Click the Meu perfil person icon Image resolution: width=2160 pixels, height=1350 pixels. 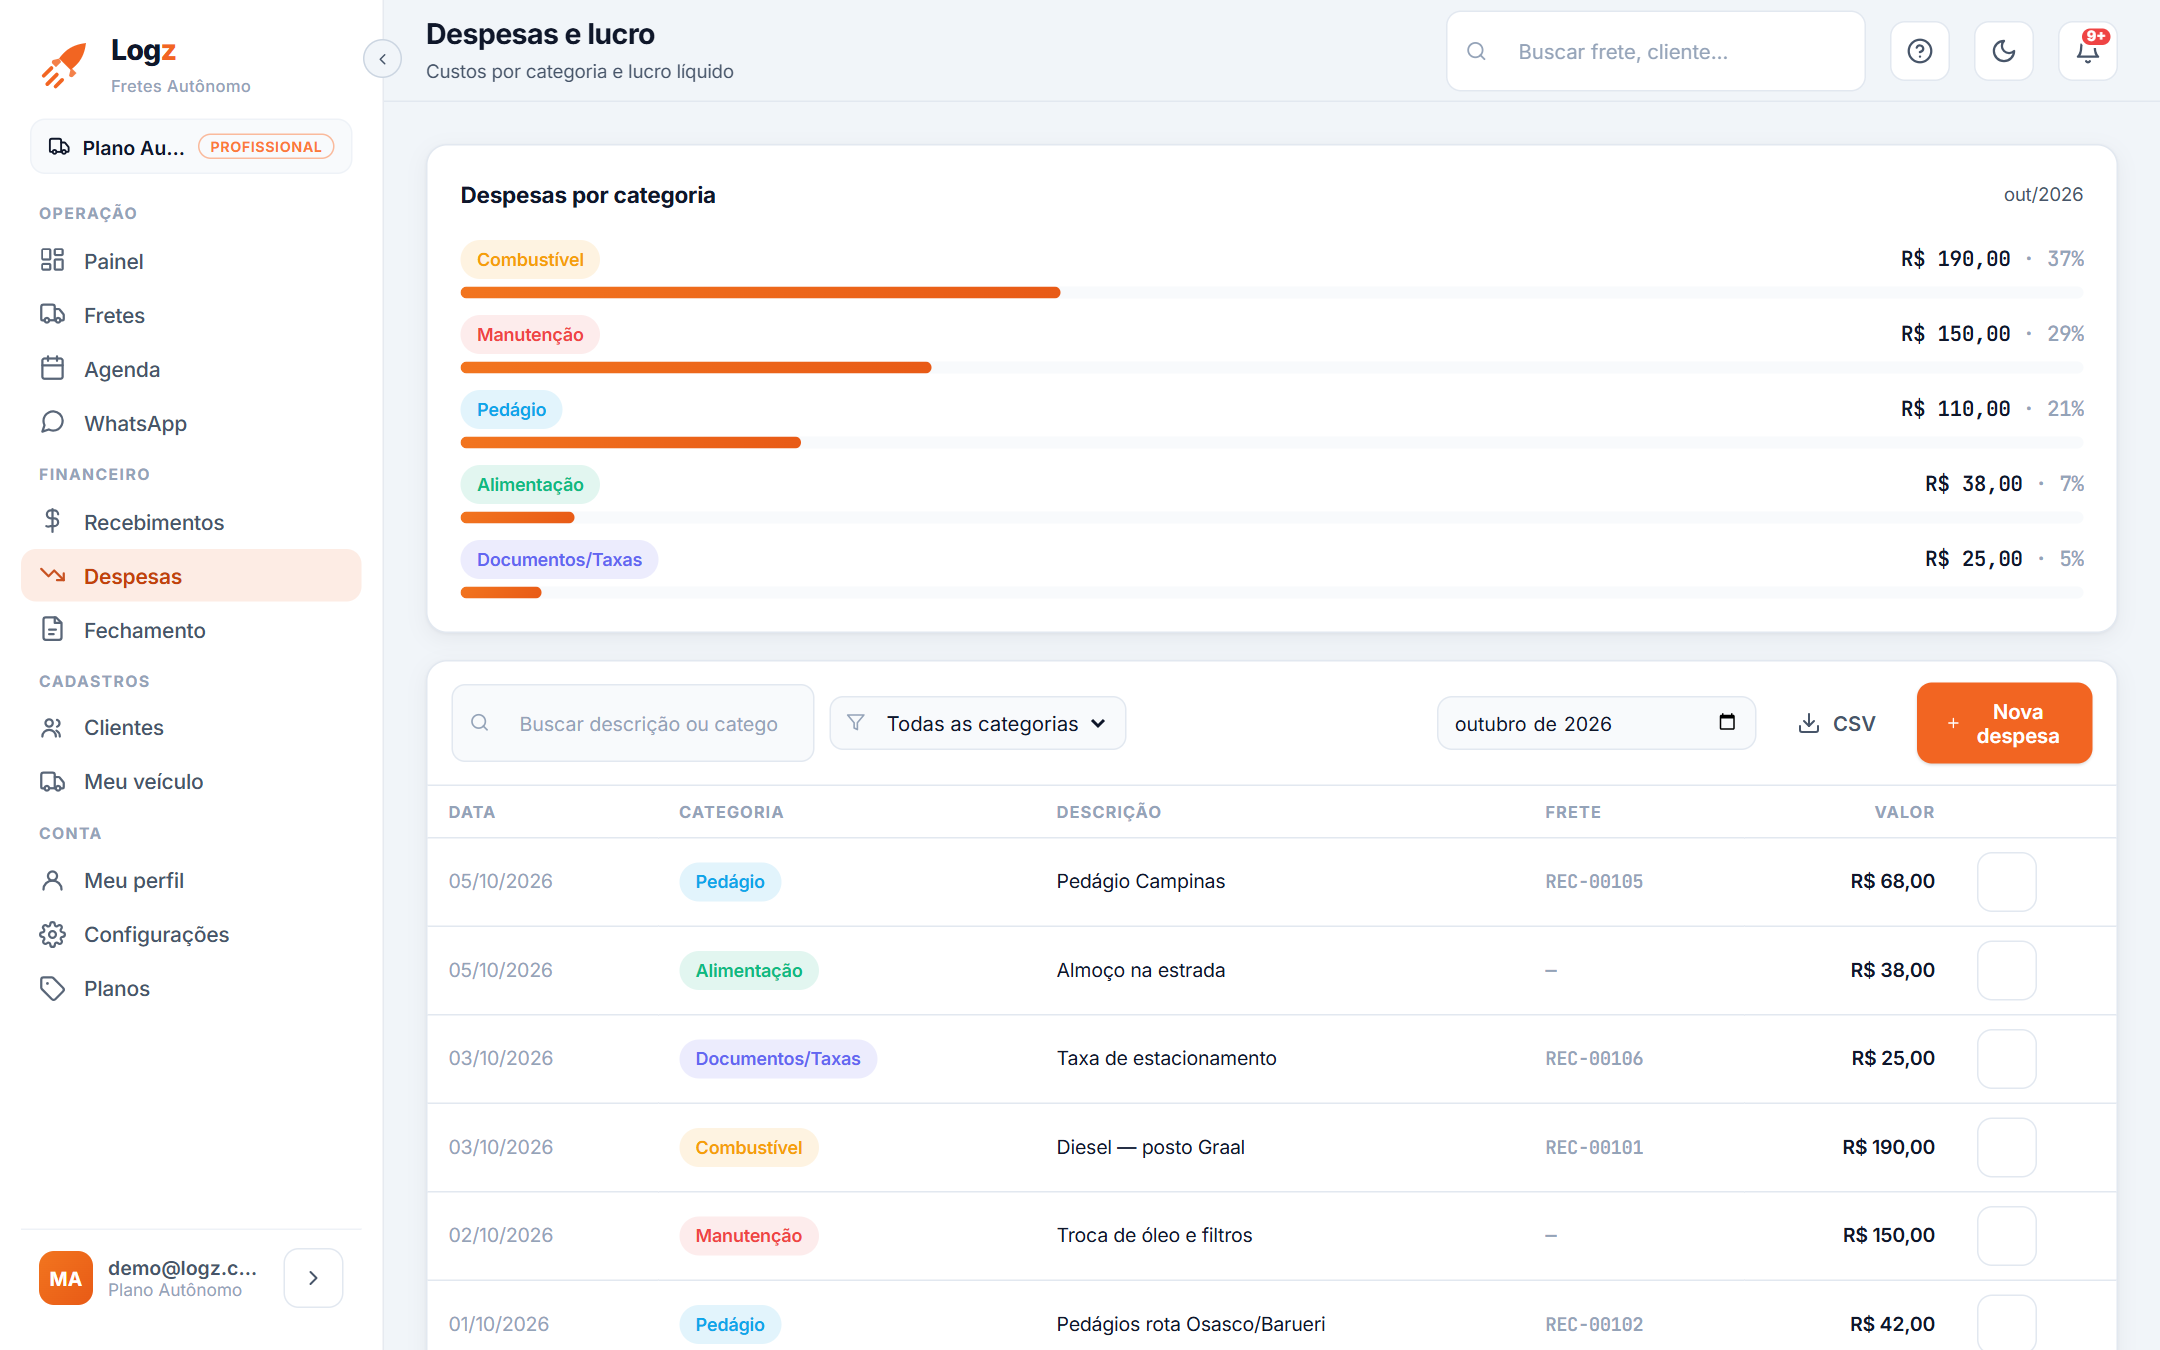52,880
